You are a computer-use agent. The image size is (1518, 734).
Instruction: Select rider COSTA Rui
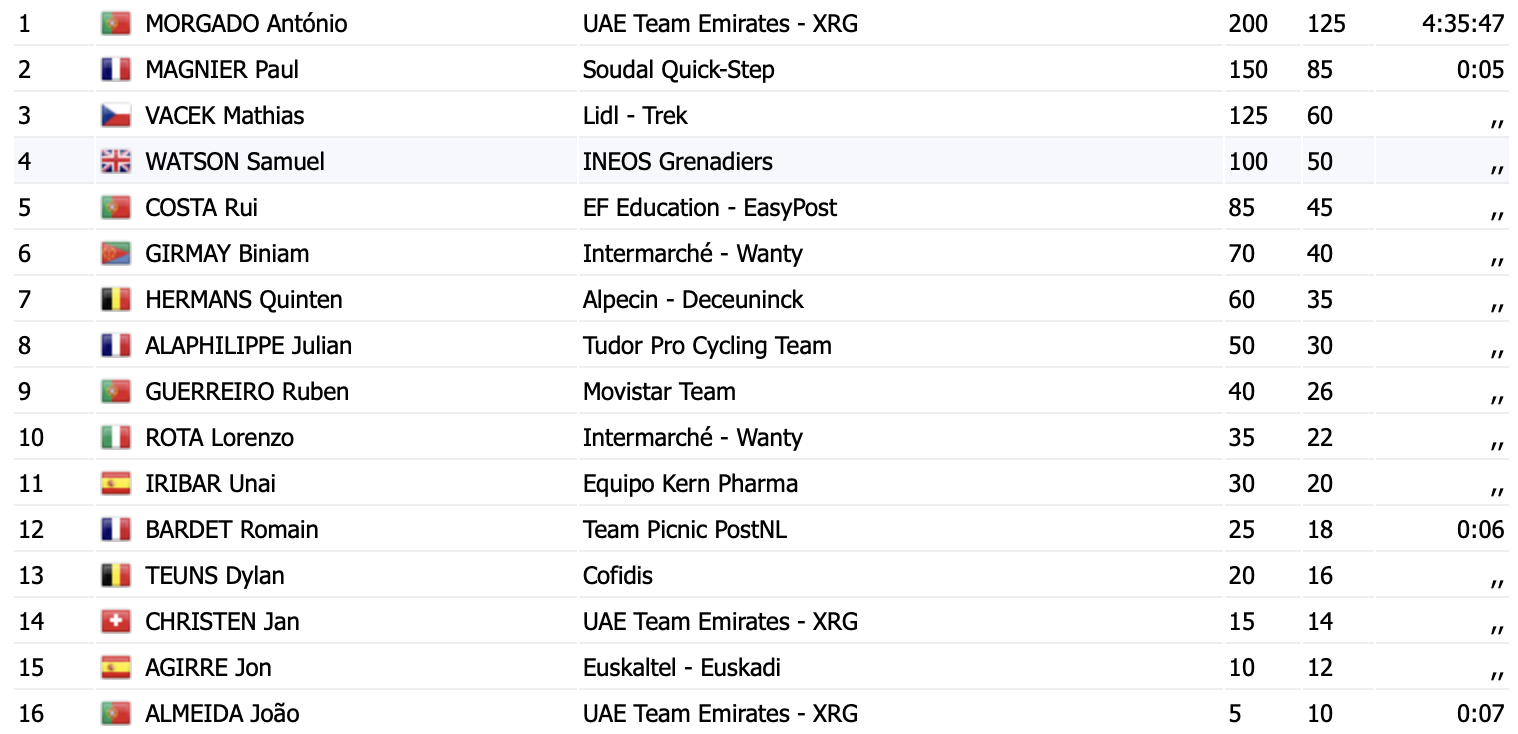201,207
